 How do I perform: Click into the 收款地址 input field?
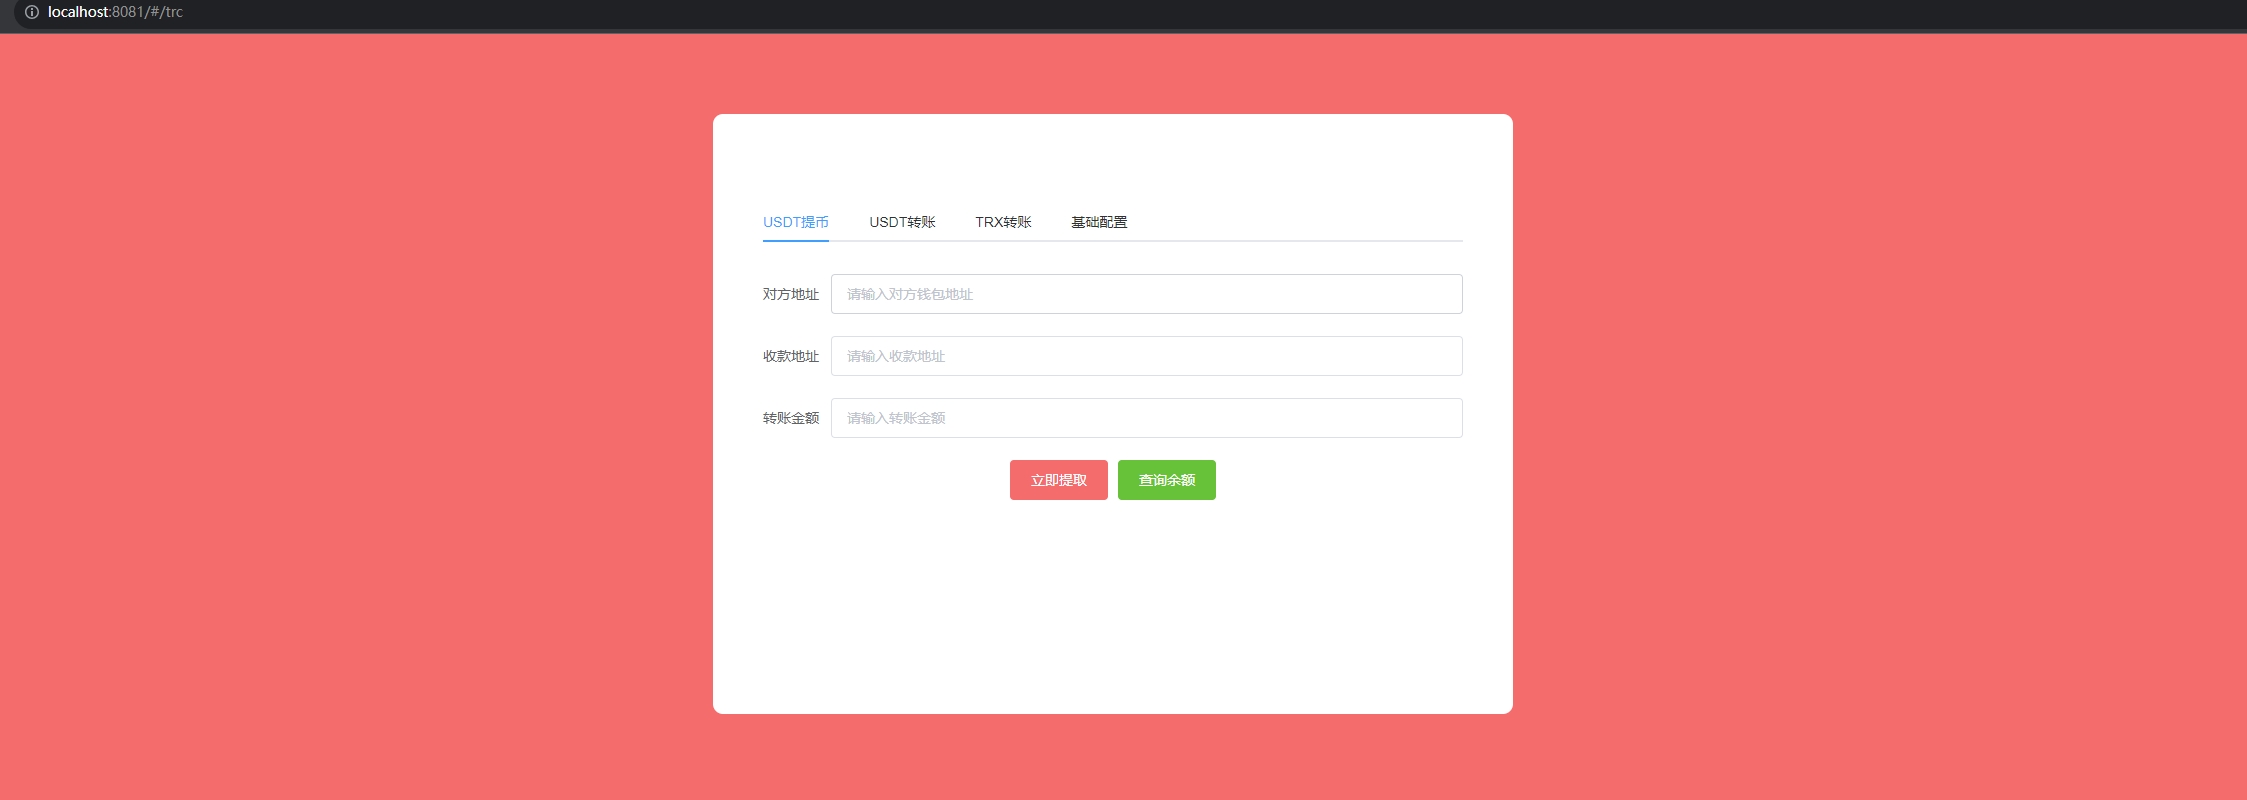point(1146,356)
